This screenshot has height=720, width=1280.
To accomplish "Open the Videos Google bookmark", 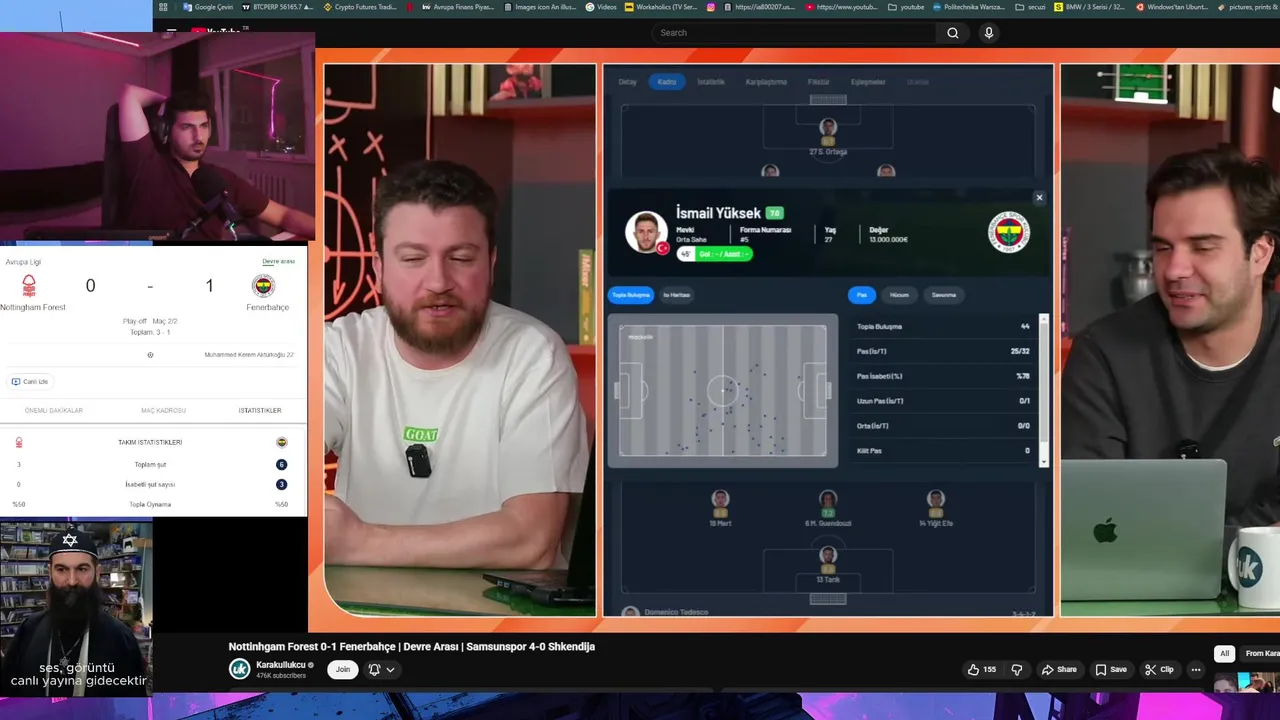I will pyautogui.click(x=601, y=7).
